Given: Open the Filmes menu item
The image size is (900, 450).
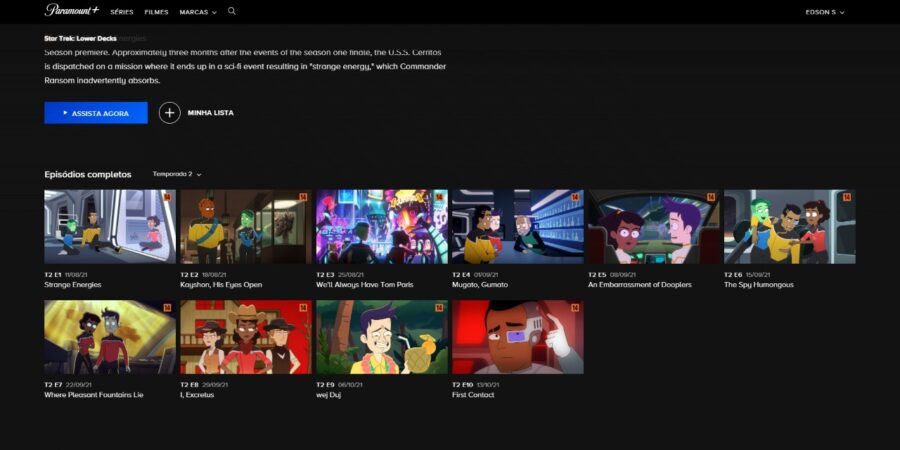Looking at the screenshot, I should [x=156, y=12].
